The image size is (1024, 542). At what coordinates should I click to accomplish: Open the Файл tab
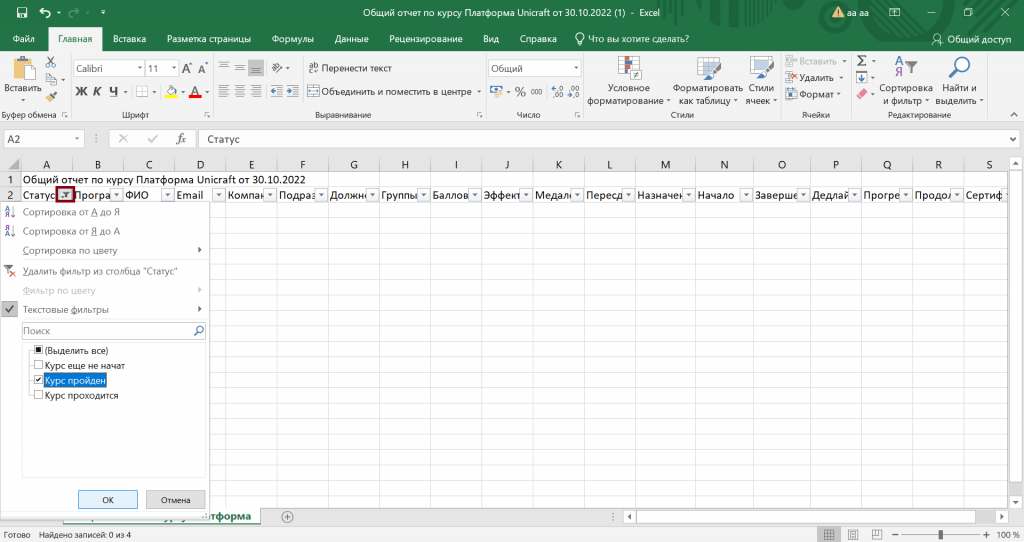coord(24,39)
